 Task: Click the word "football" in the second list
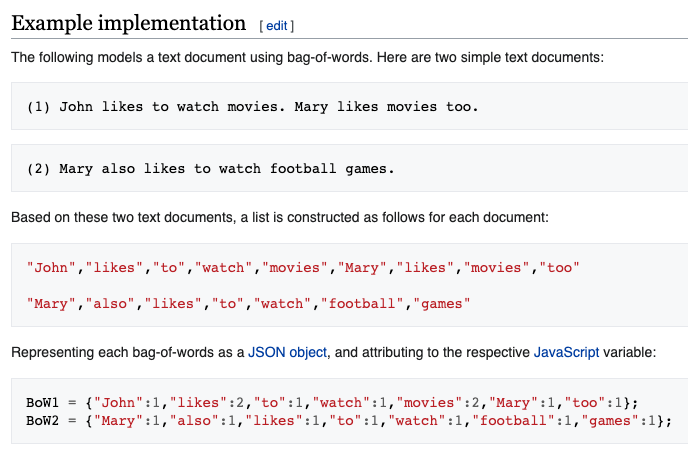[x=362, y=304]
